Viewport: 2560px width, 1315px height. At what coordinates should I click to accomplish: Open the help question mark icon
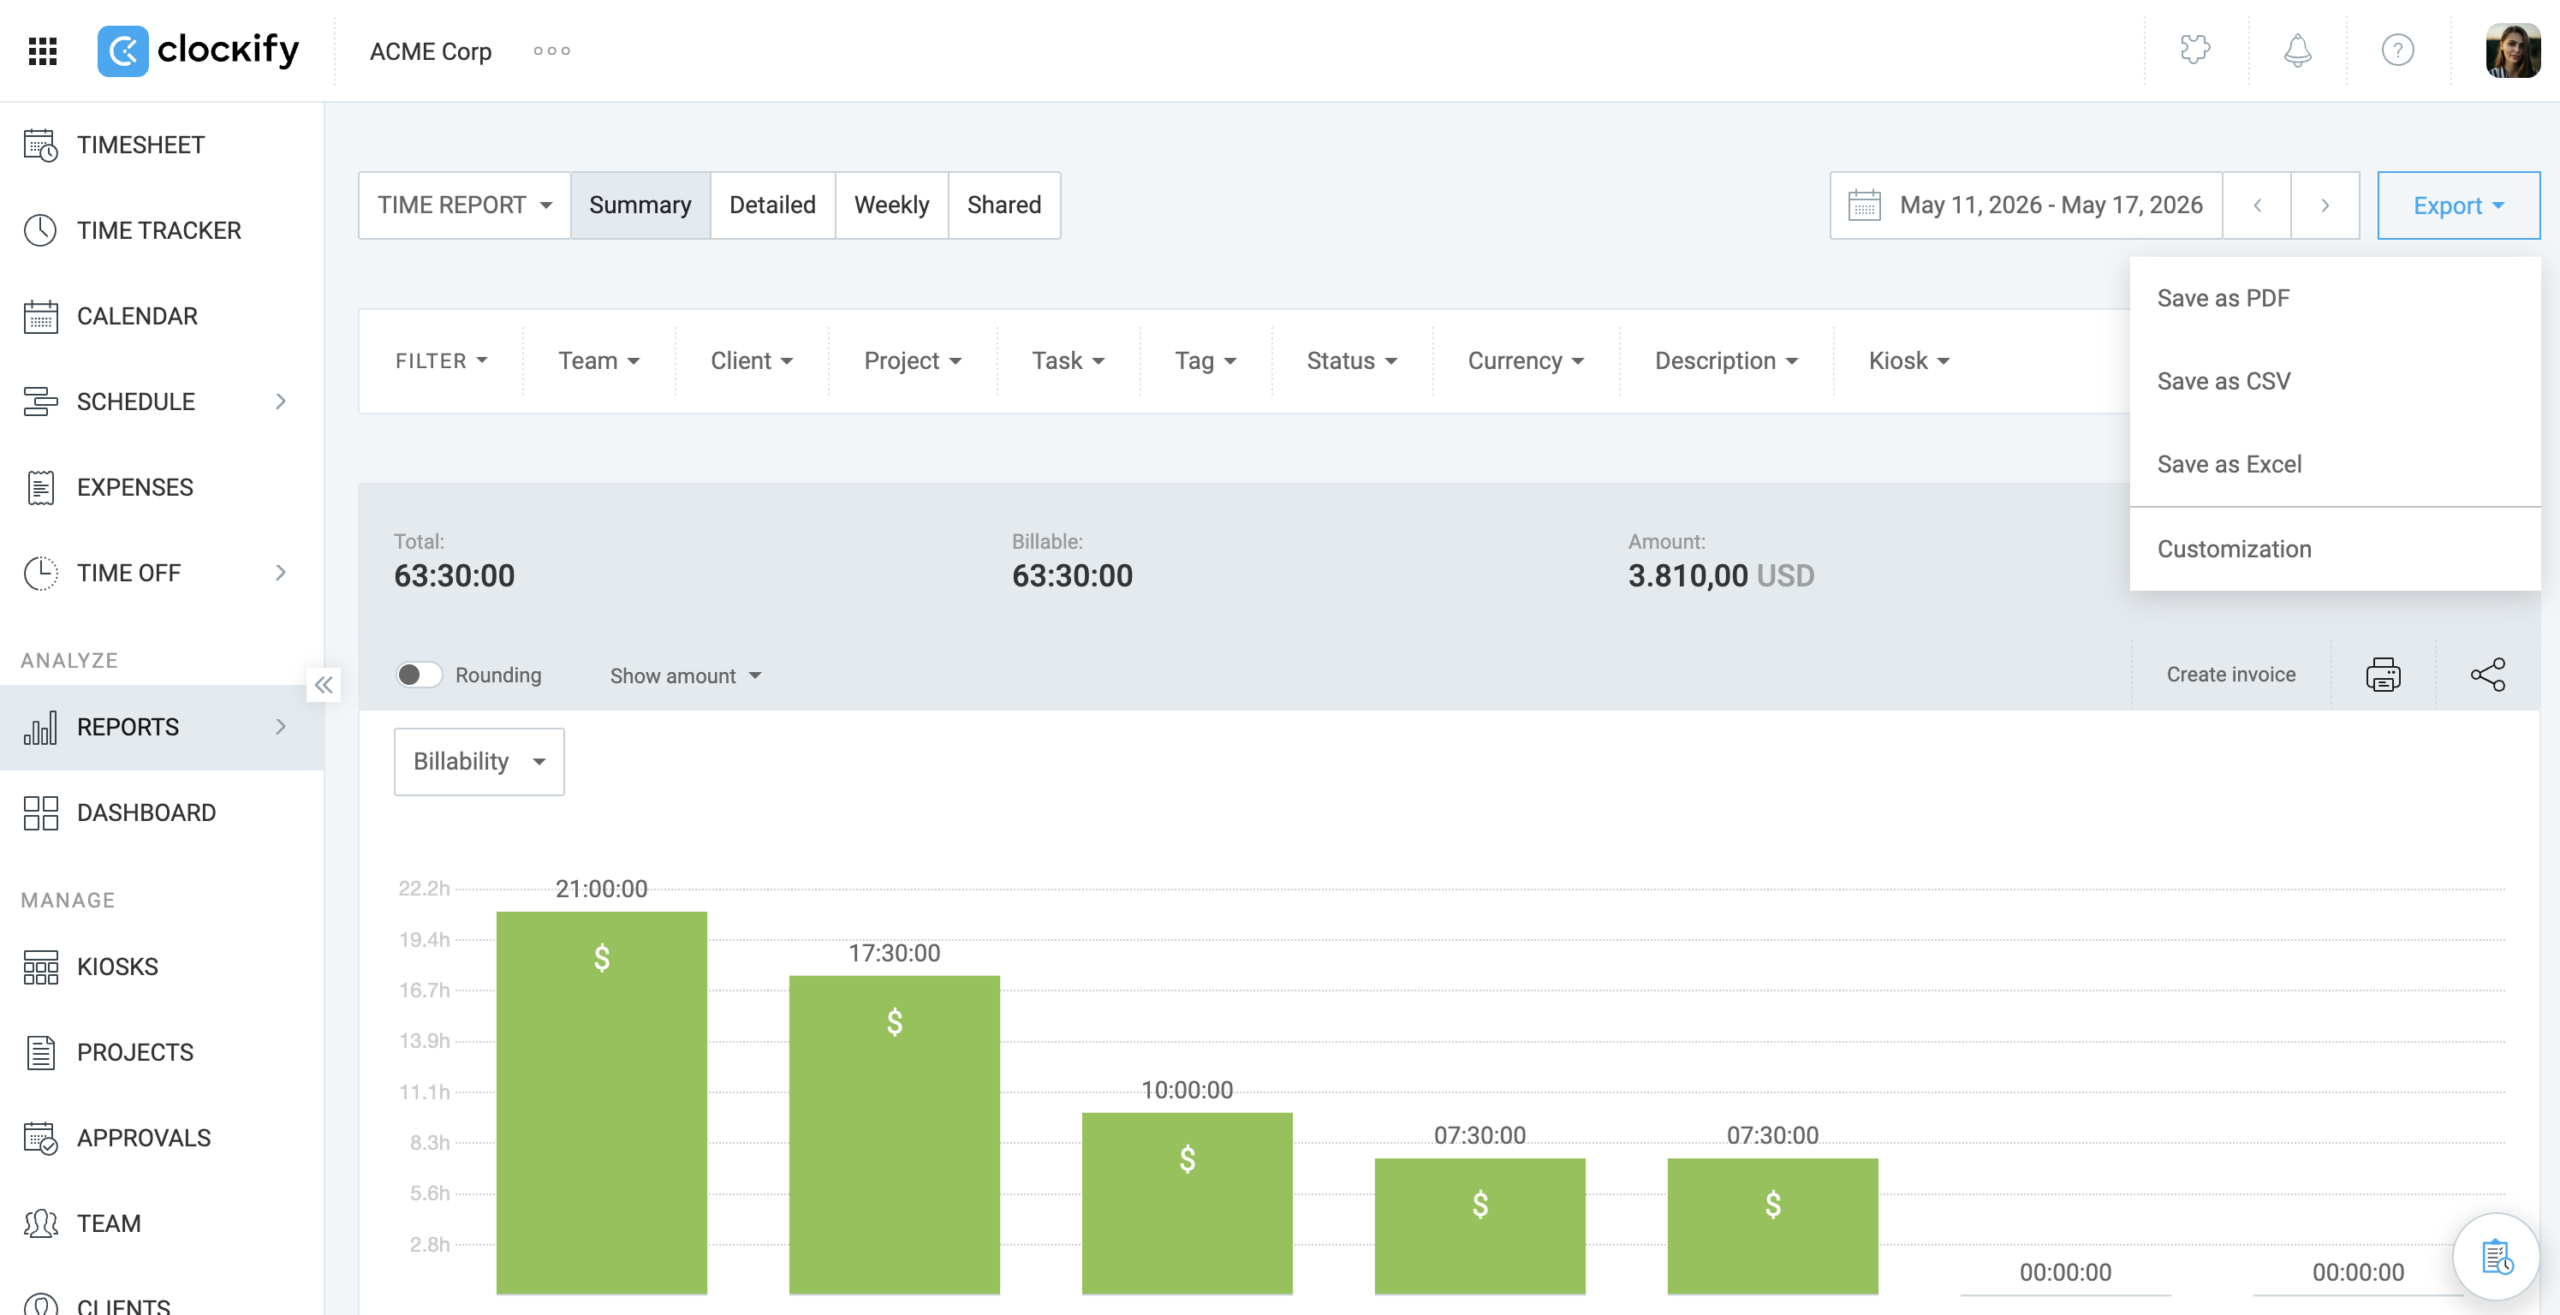(2398, 50)
